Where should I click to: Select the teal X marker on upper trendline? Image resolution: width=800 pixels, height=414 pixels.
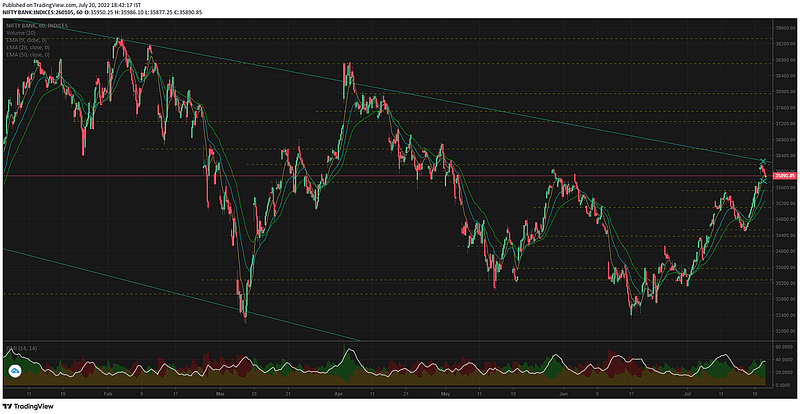click(763, 162)
